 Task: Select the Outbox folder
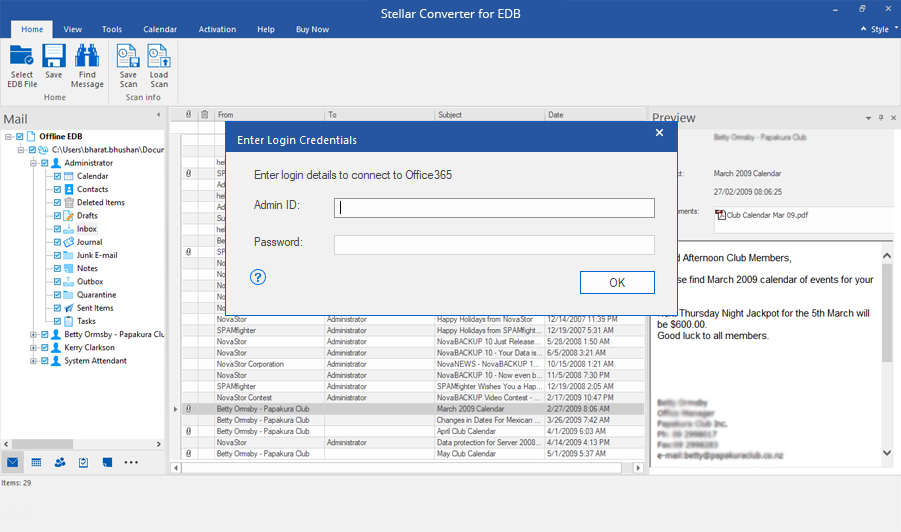tap(90, 282)
